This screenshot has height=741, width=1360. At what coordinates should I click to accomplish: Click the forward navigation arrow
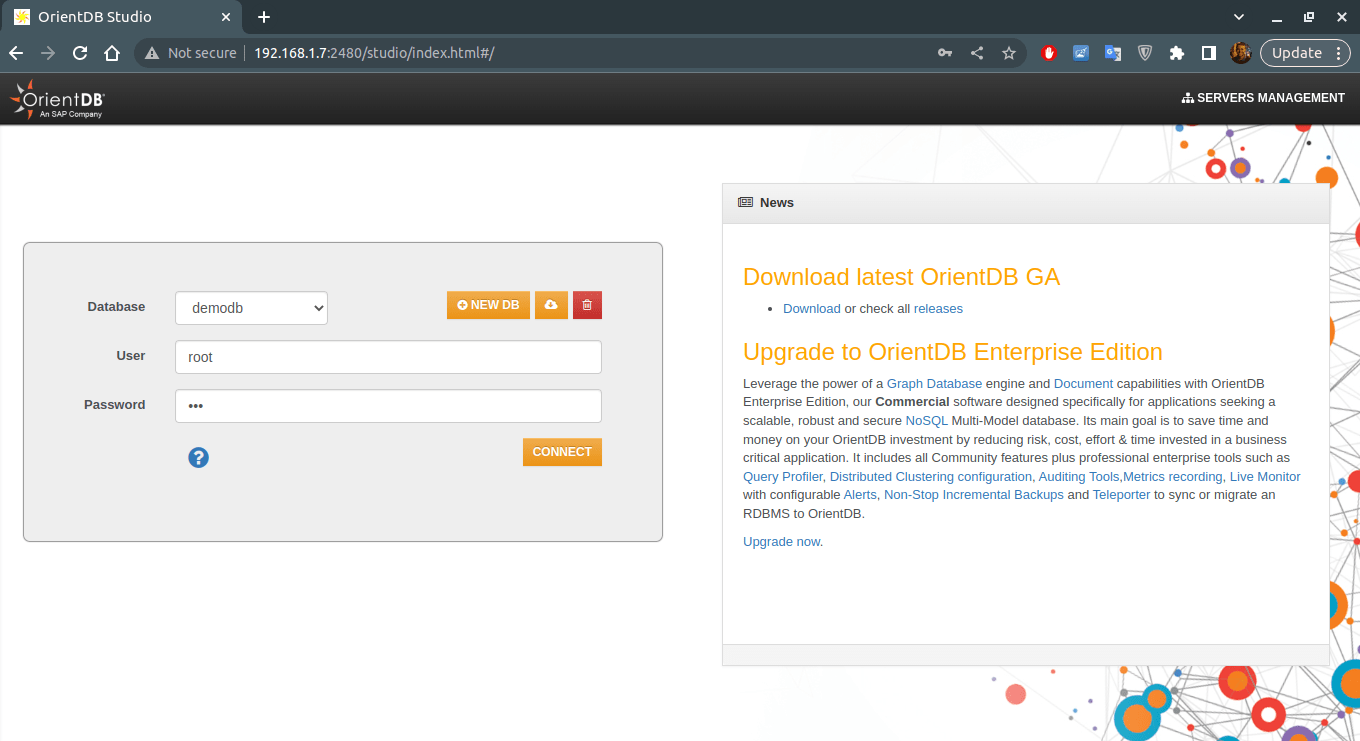(x=48, y=53)
